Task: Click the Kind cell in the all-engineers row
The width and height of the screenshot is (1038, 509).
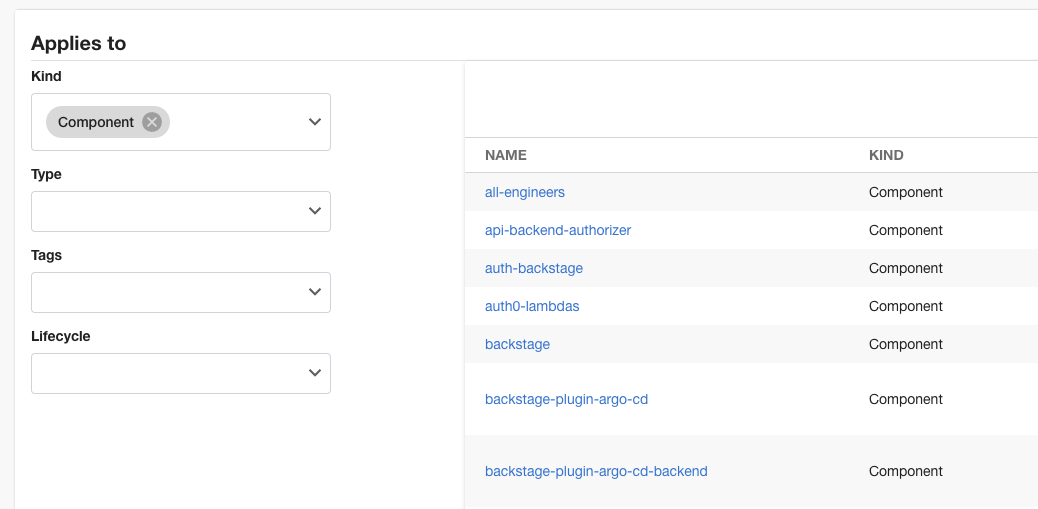Action: (906, 192)
